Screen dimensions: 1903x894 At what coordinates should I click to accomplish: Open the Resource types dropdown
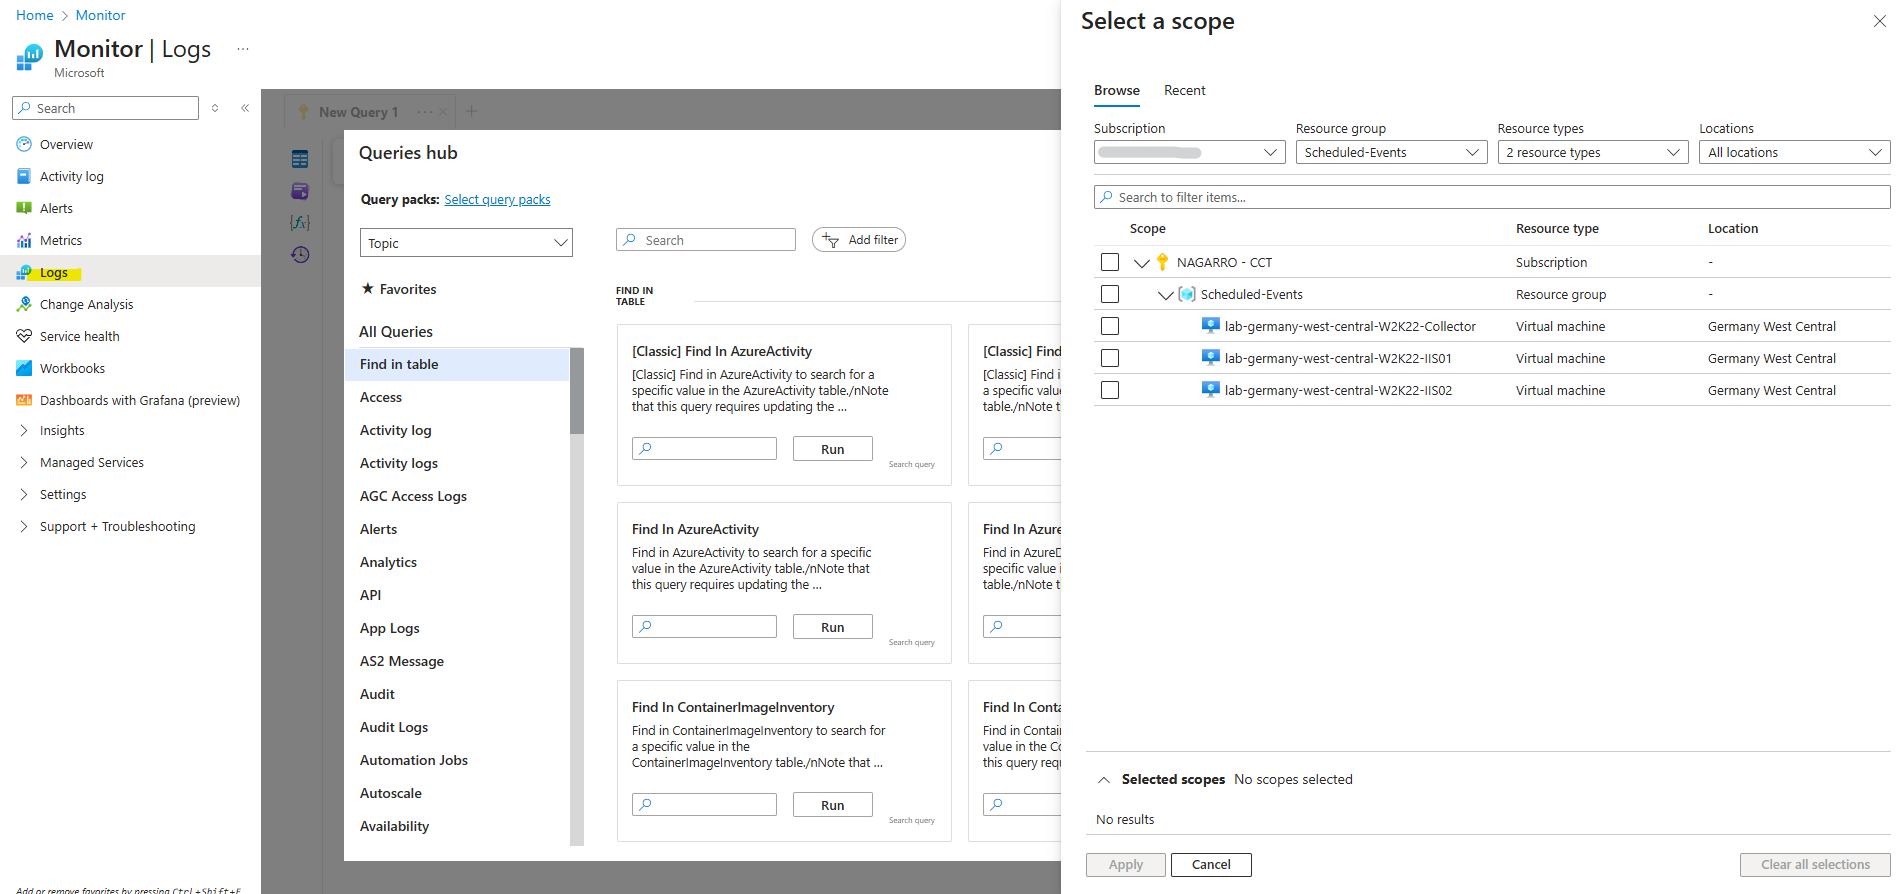click(x=1593, y=152)
